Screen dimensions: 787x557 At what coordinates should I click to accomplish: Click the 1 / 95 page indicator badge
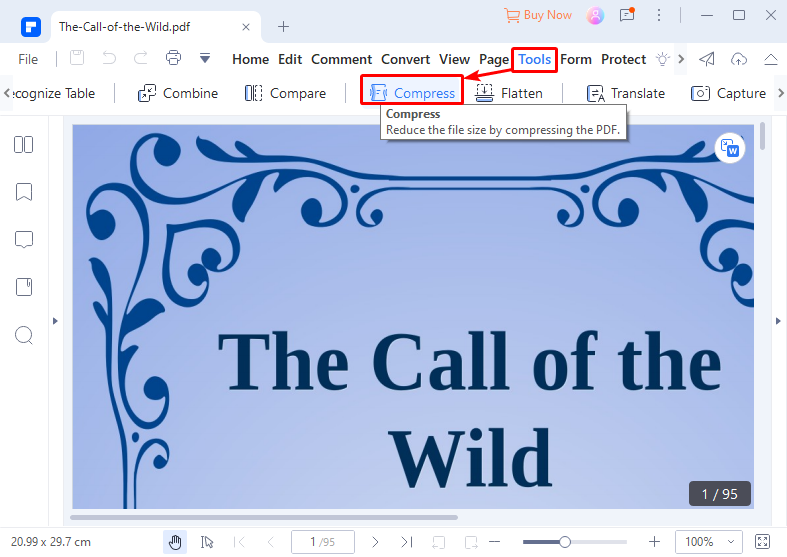coord(720,494)
